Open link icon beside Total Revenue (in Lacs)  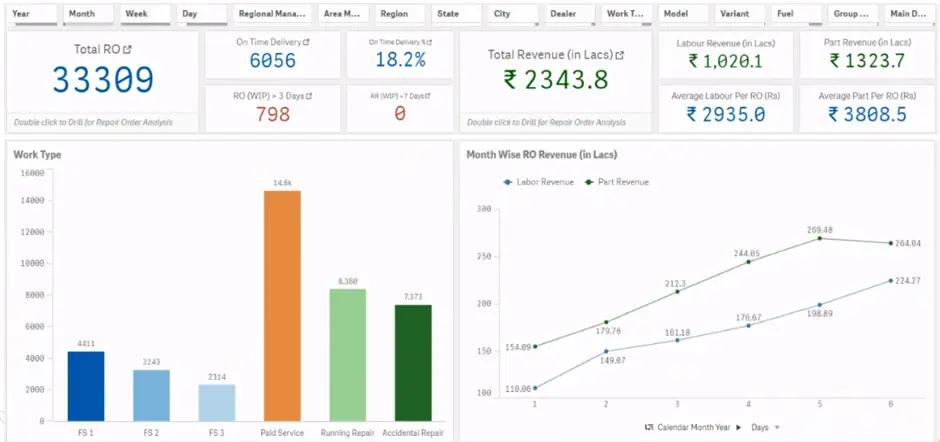[621, 56]
